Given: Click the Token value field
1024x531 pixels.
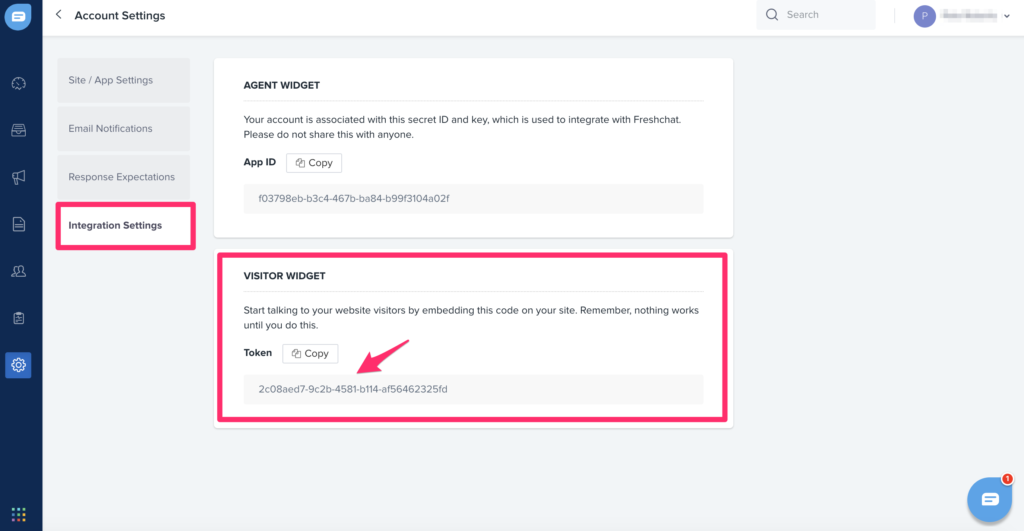Looking at the screenshot, I should [x=473, y=389].
